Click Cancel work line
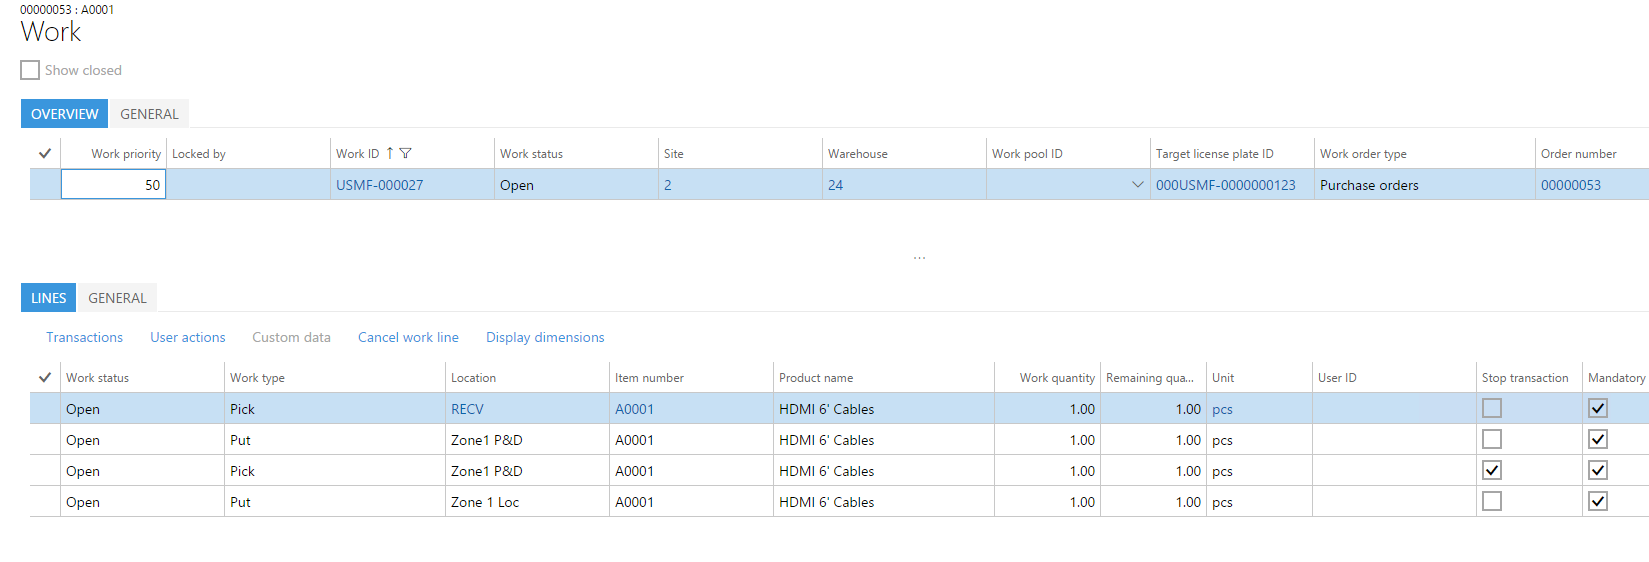Viewport: 1649px width, 562px height. pyautogui.click(x=408, y=337)
